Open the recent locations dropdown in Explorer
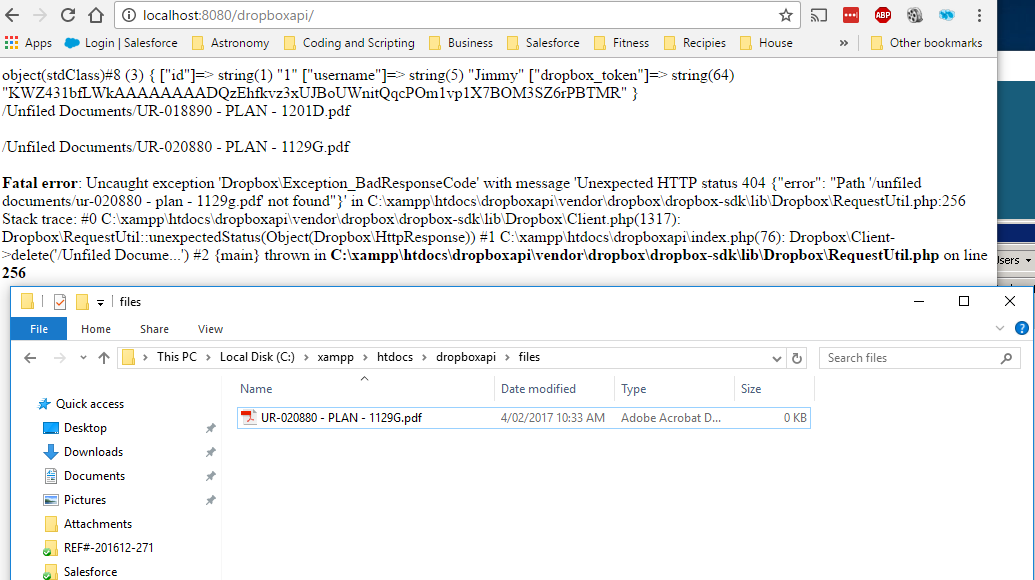The height and width of the screenshot is (580, 1035). point(83,358)
